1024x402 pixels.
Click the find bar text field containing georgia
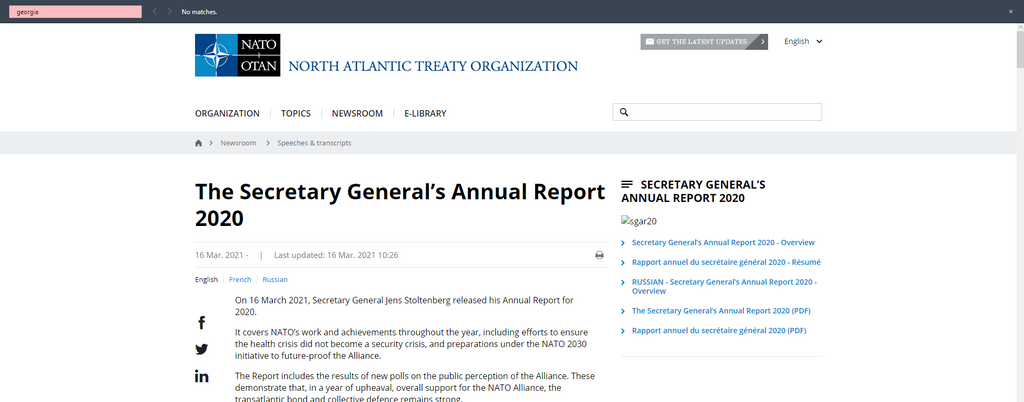click(75, 12)
